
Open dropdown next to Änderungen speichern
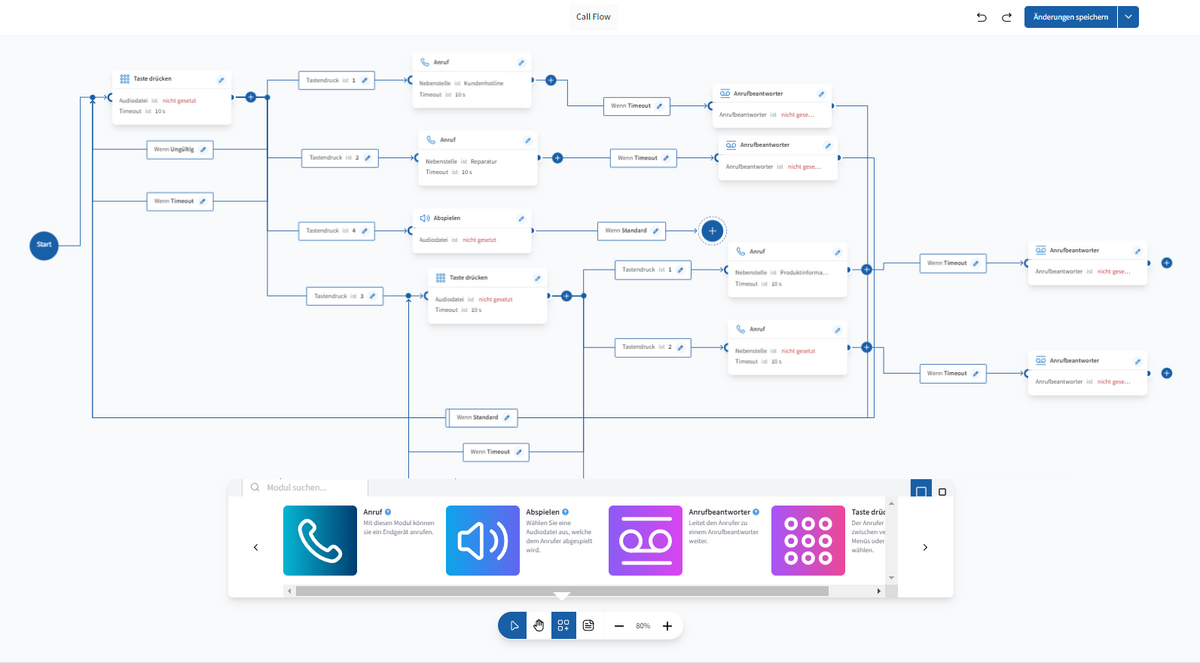[x=1128, y=17]
